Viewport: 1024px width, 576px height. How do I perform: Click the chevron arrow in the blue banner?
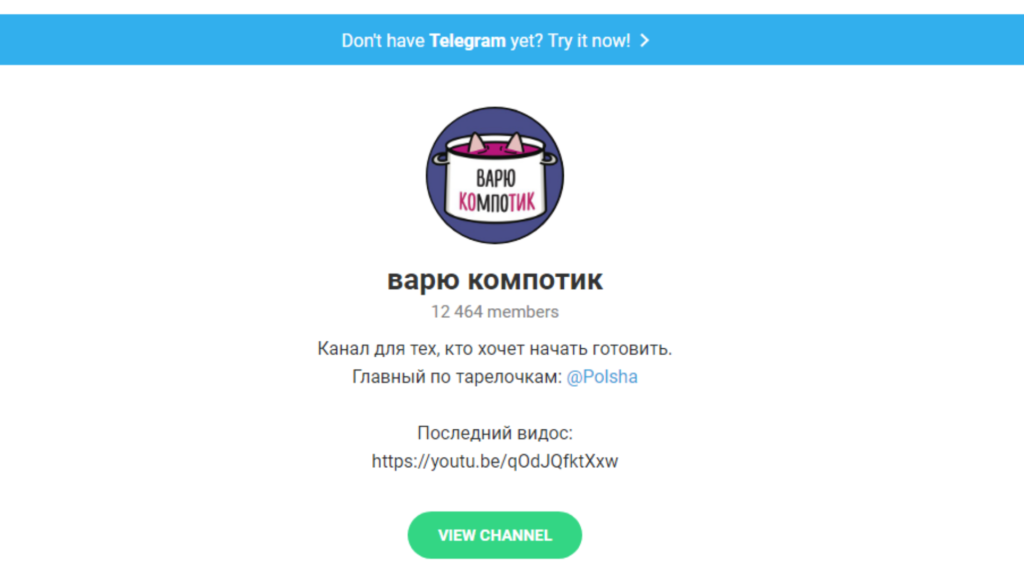coord(645,40)
